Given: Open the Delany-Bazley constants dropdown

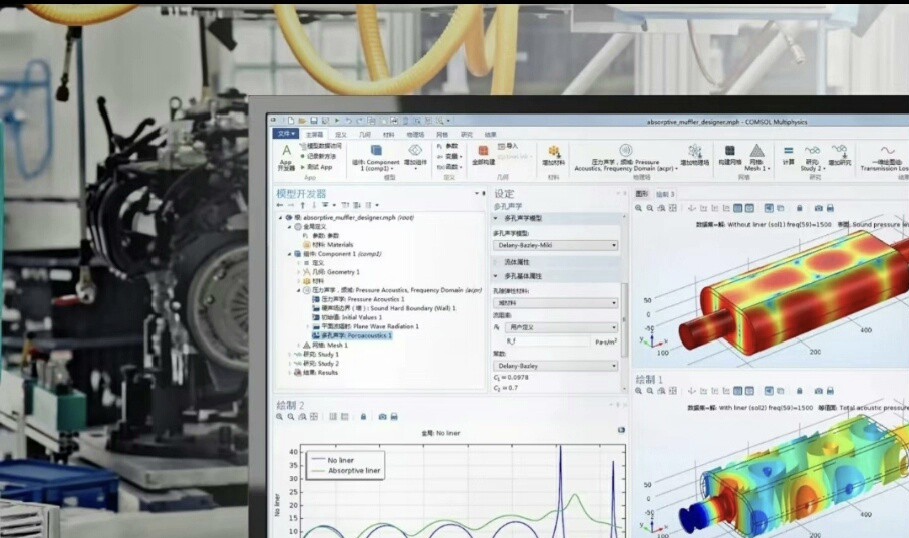Looking at the screenshot, I should point(555,366).
